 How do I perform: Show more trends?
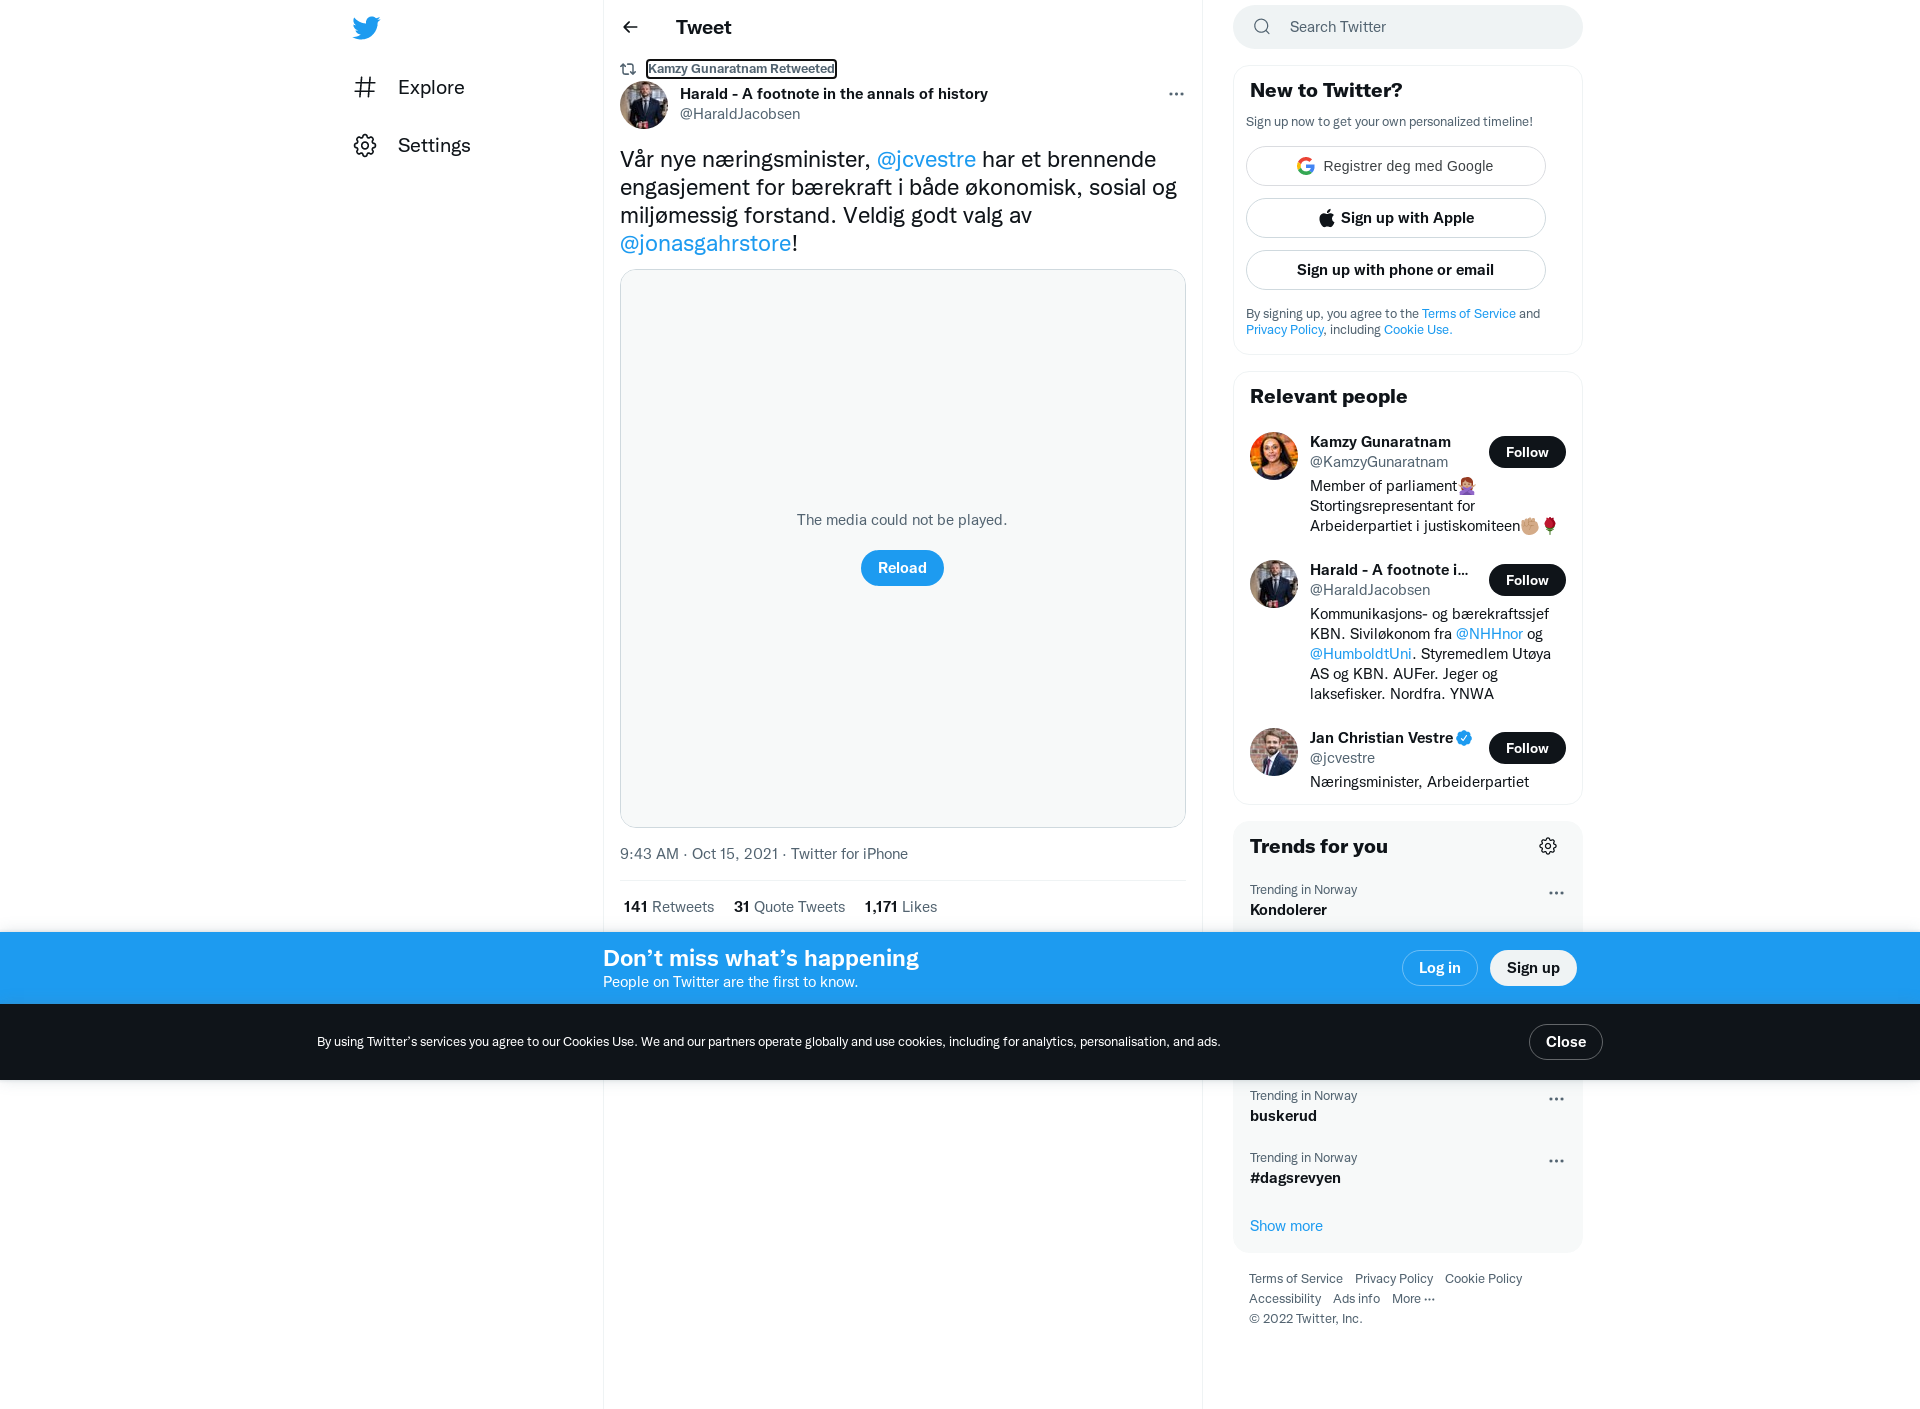1286,1226
